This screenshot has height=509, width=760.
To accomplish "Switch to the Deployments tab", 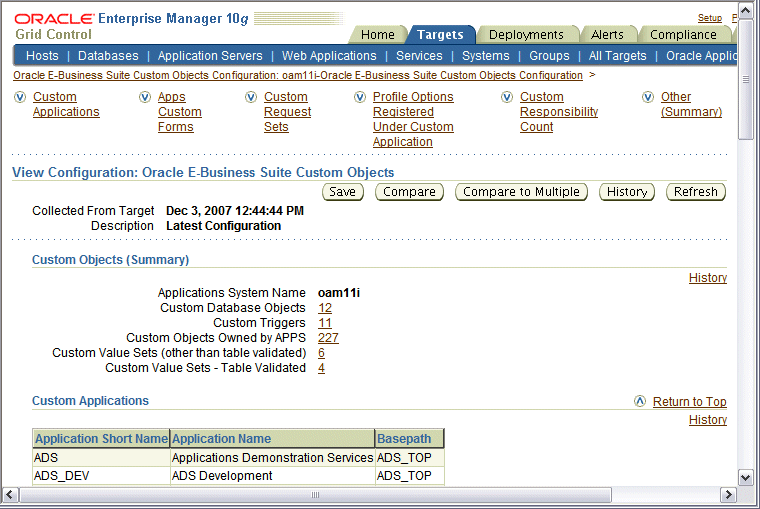I will pyautogui.click(x=526, y=35).
